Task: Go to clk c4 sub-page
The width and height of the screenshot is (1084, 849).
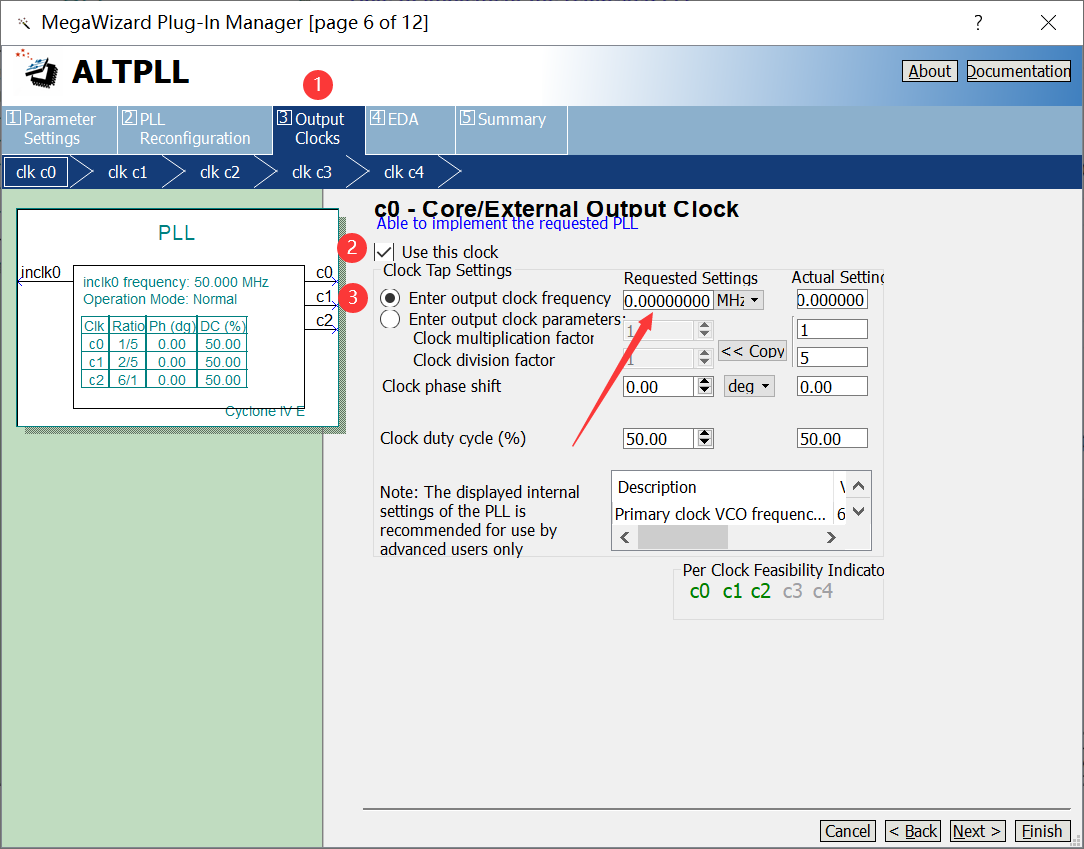Action: [404, 172]
